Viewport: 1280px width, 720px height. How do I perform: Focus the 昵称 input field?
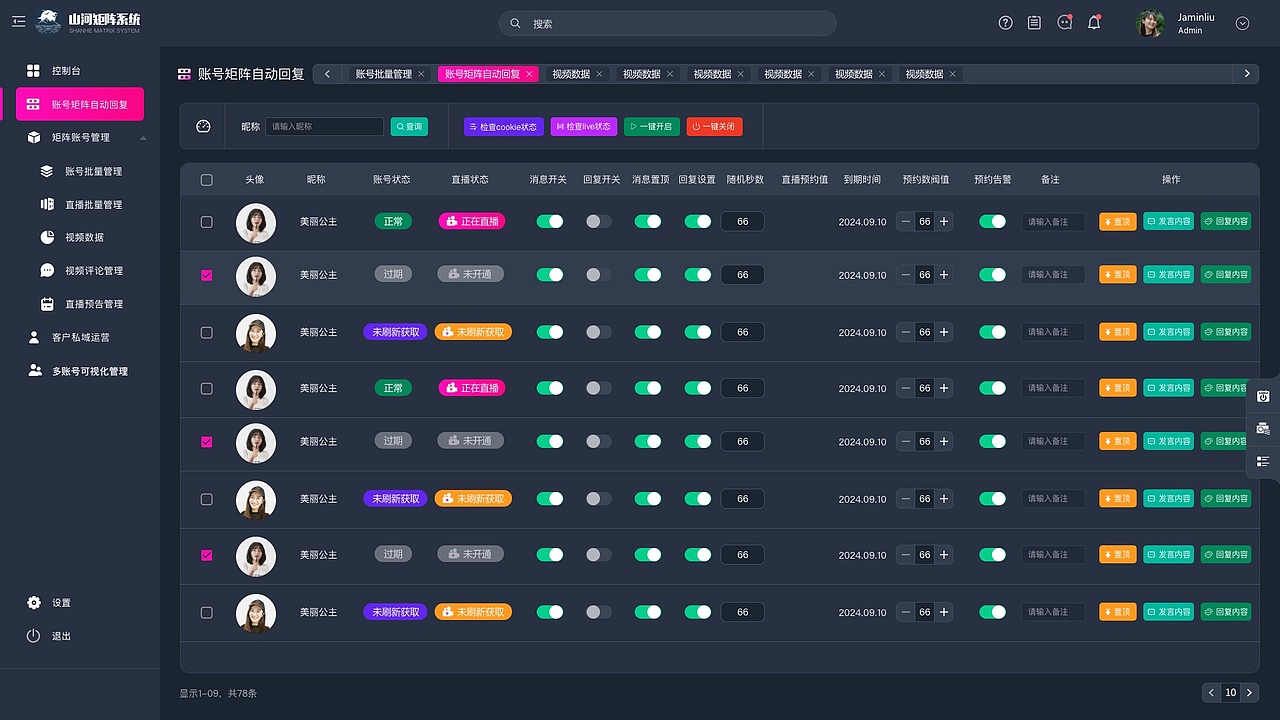point(324,127)
